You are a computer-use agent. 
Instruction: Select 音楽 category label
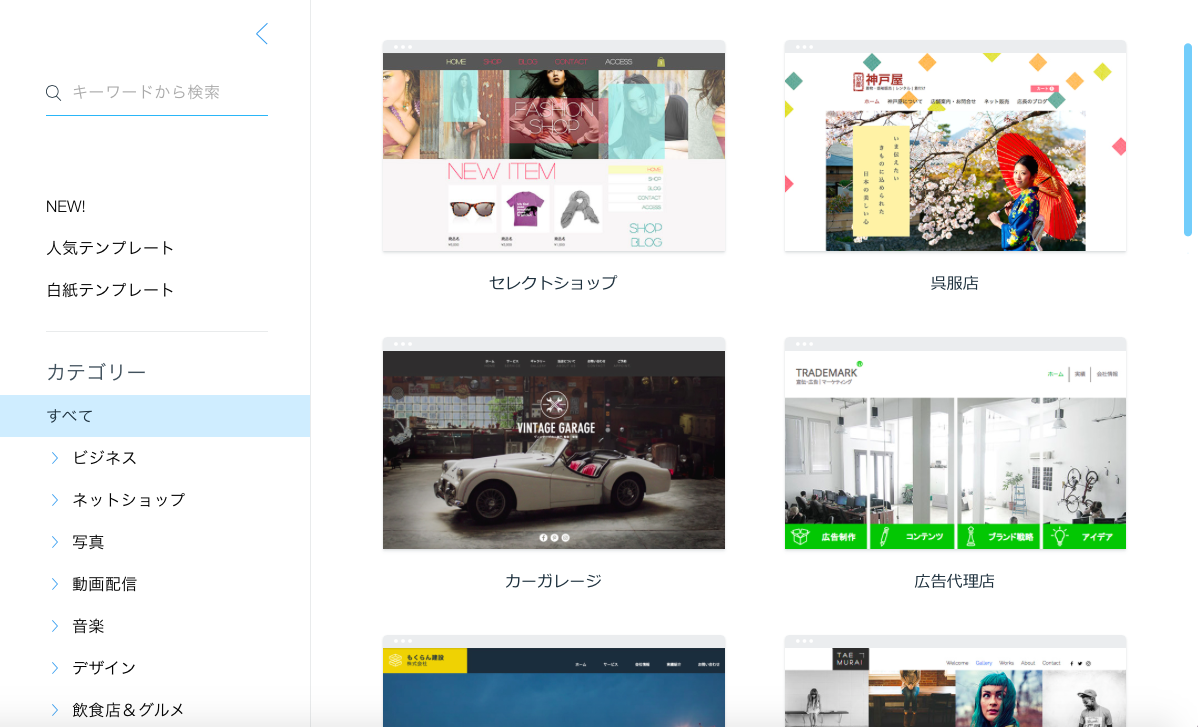point(88,626)
